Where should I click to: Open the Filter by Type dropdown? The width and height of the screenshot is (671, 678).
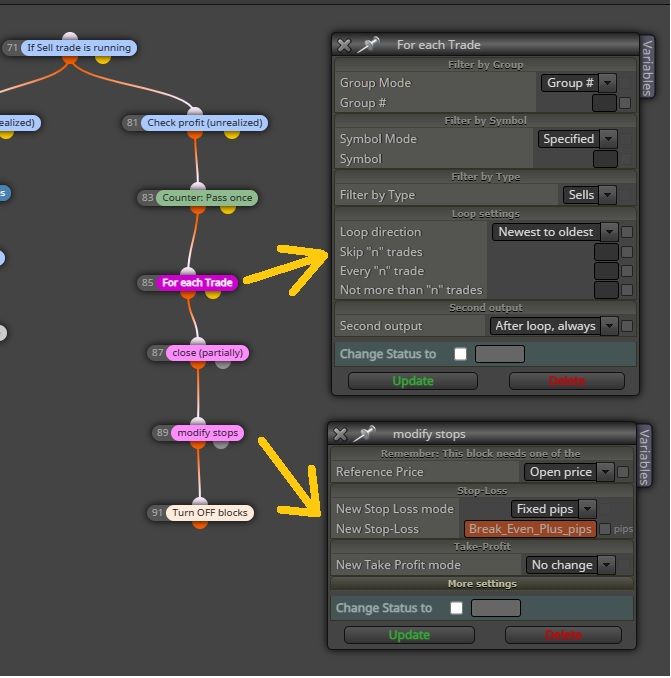(590, 195)
